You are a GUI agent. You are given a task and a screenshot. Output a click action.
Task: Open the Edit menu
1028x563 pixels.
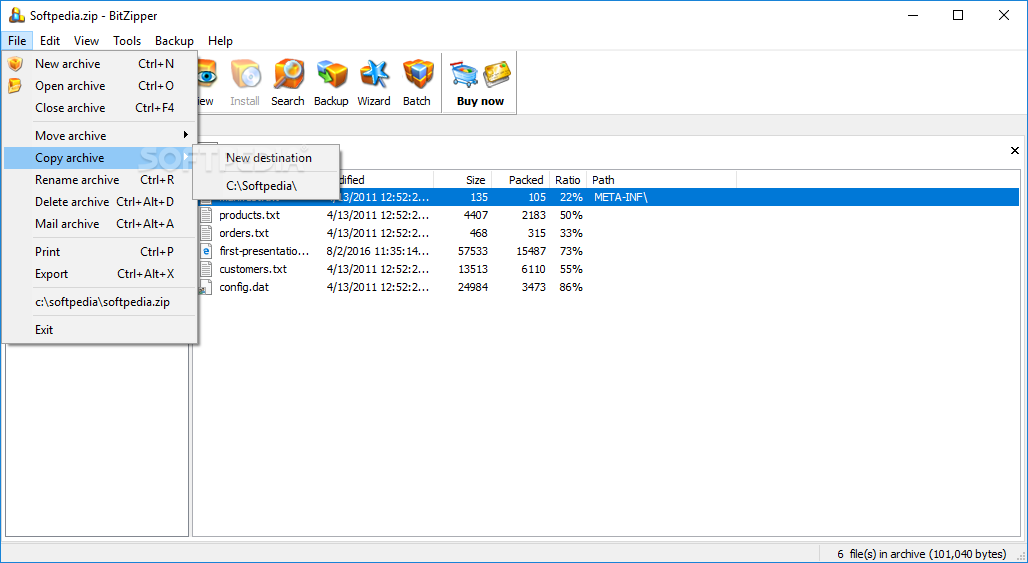(x=50, y=41)
